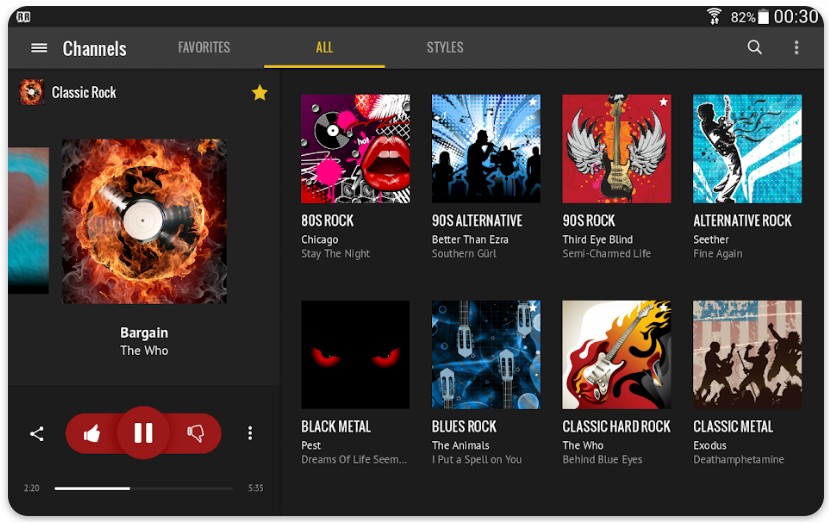Click the Channels heading
Screen dimensions: 829x524
[95, 49]
